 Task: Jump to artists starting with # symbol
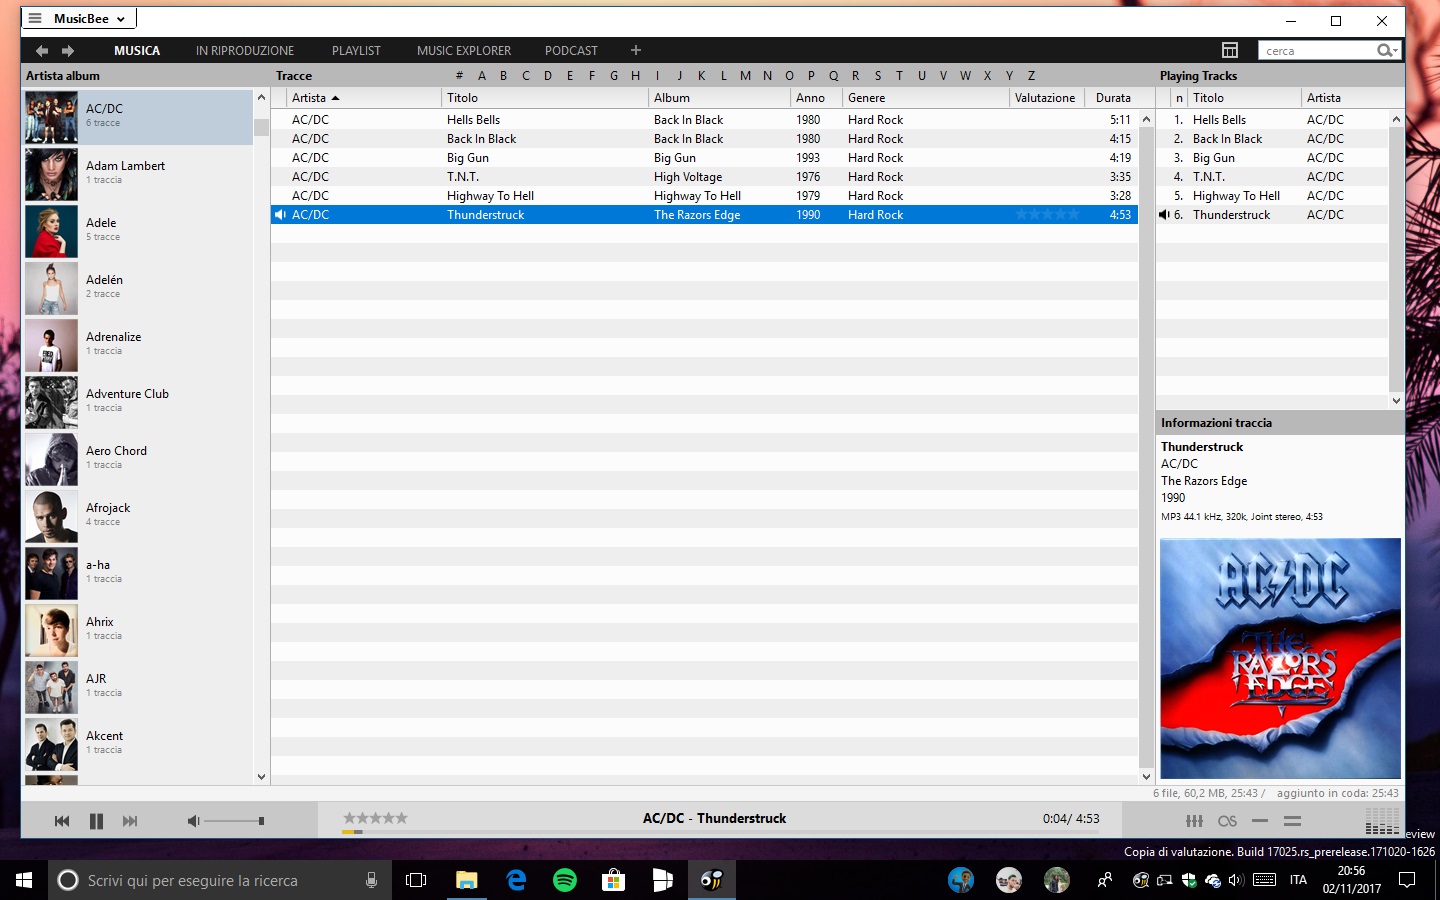[x=459, y=76]
